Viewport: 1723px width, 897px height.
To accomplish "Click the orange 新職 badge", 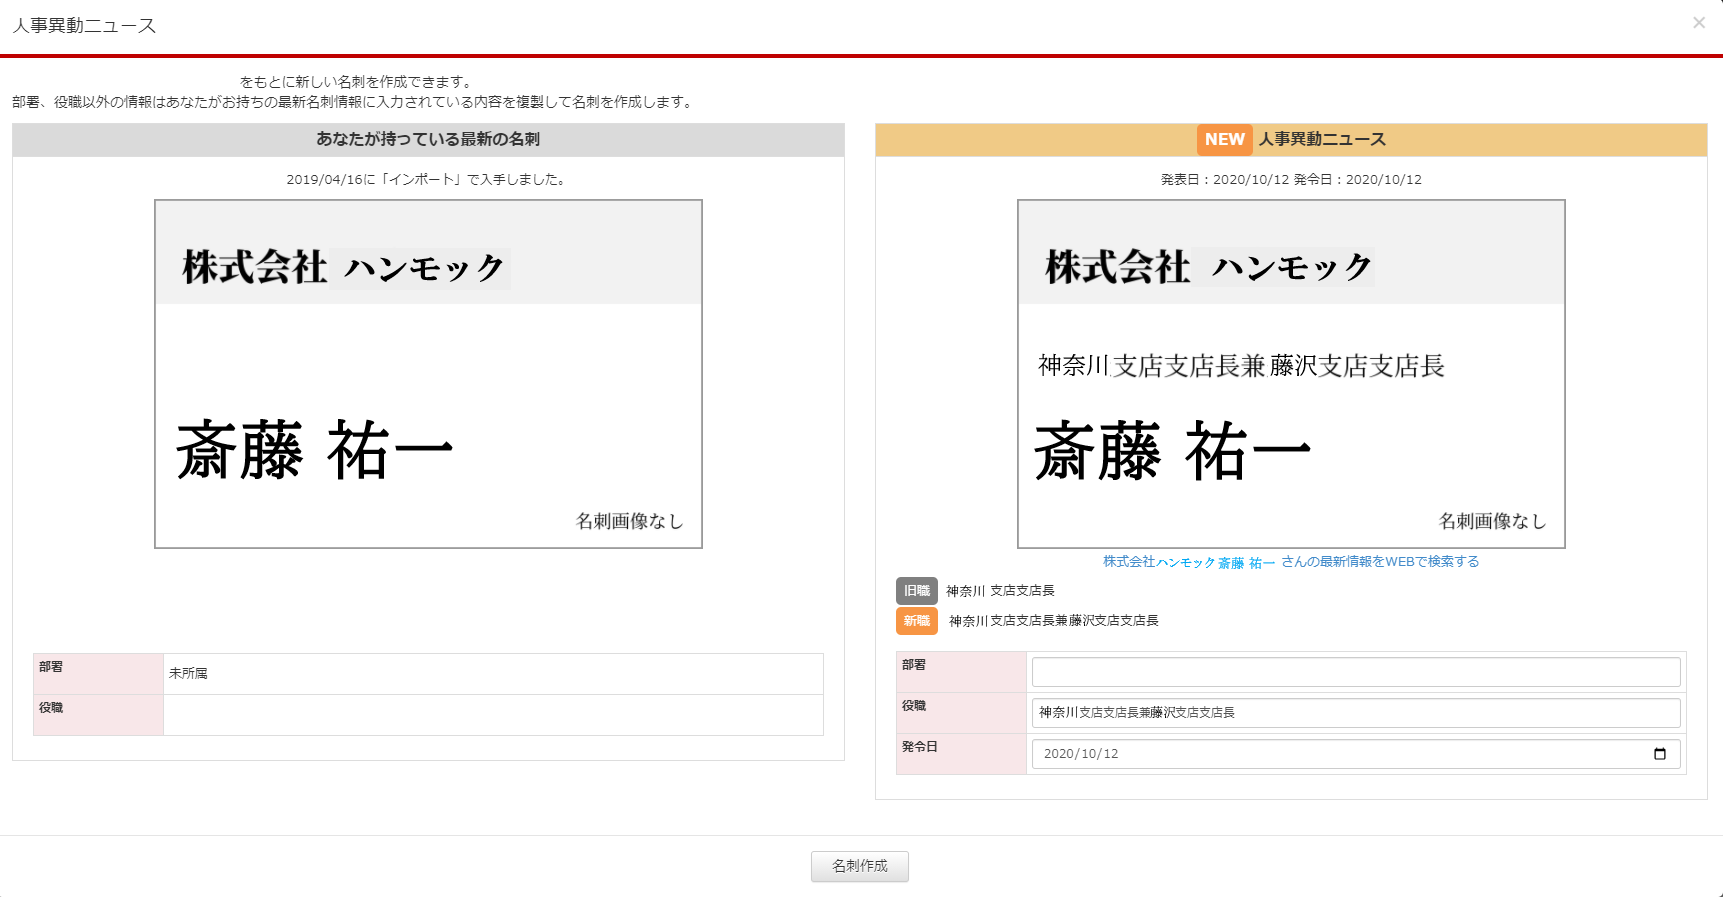I will pos(916,621).
